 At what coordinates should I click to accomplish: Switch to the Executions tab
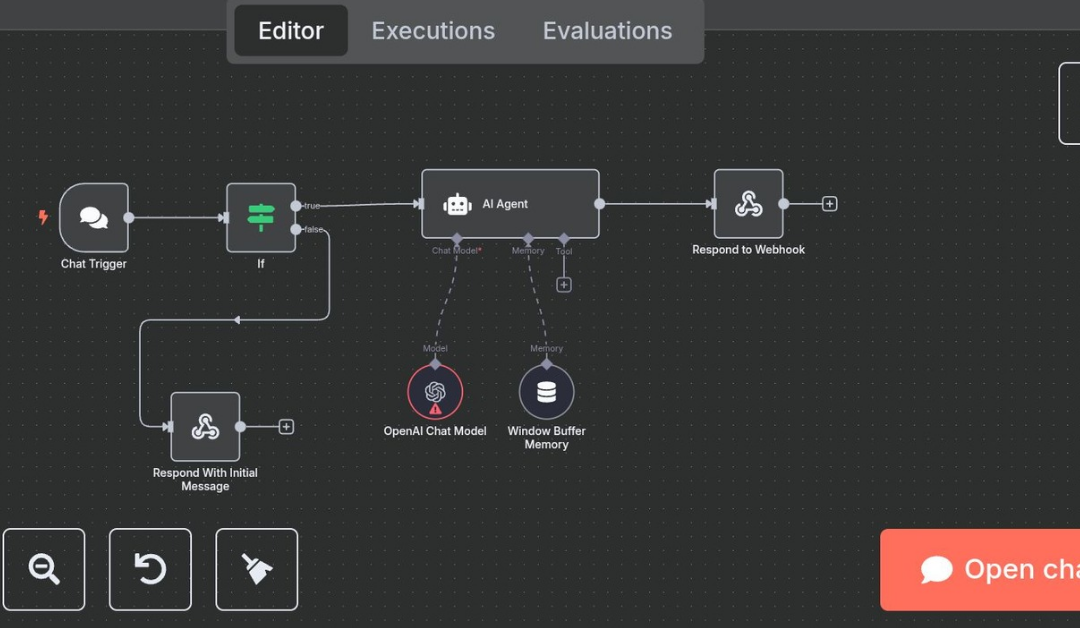tap(432, 31)
